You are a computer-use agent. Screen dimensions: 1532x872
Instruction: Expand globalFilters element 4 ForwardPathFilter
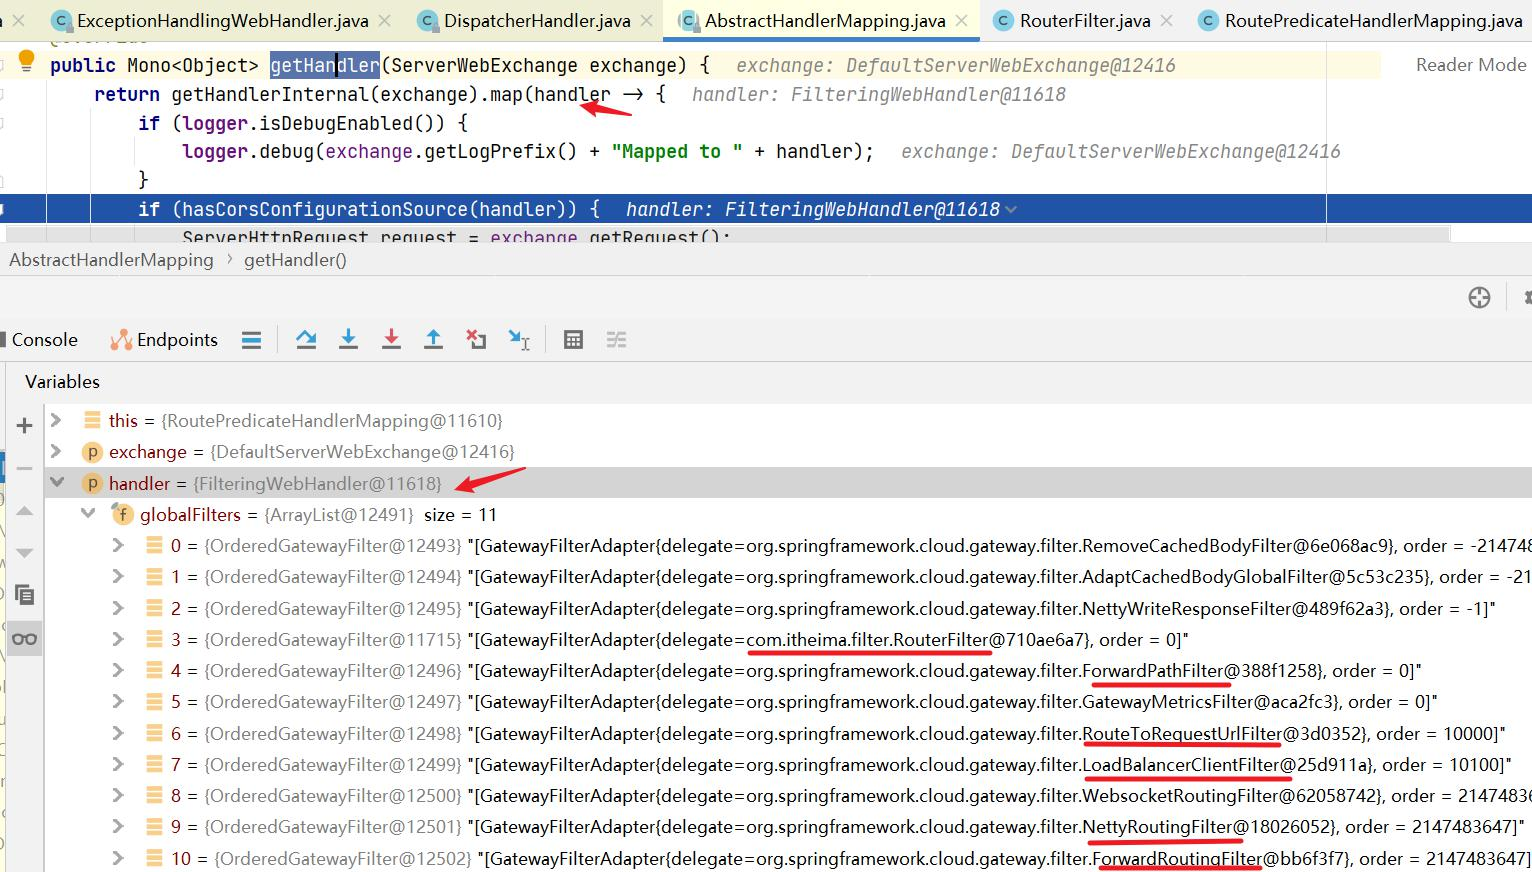(x=118, y=670)
